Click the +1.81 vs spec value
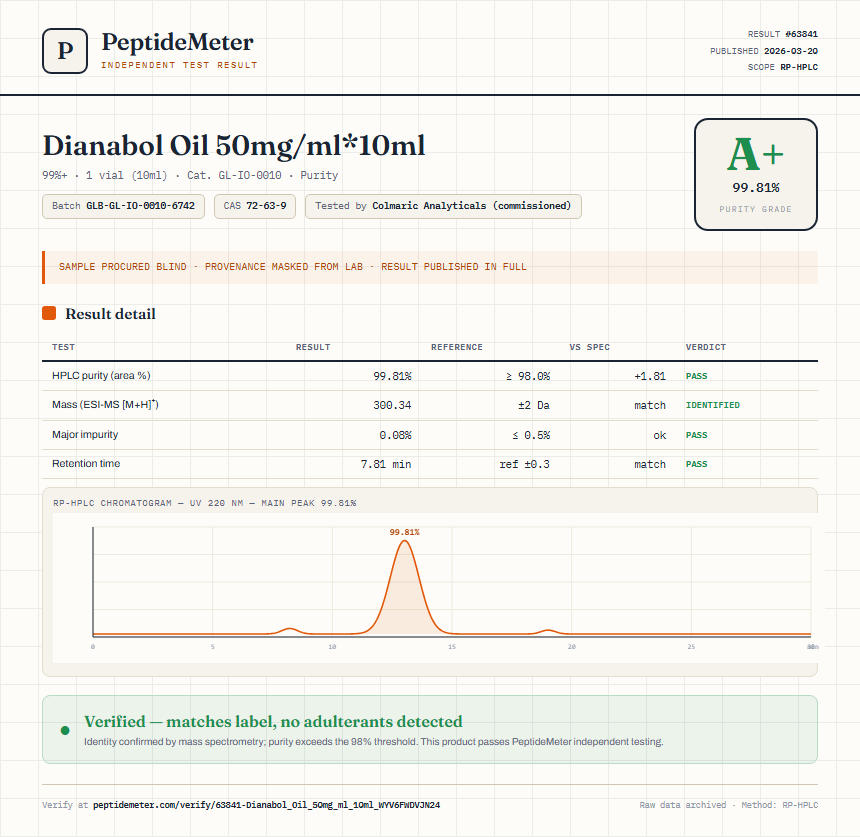The image size is (860, 837). coord(650,376)
